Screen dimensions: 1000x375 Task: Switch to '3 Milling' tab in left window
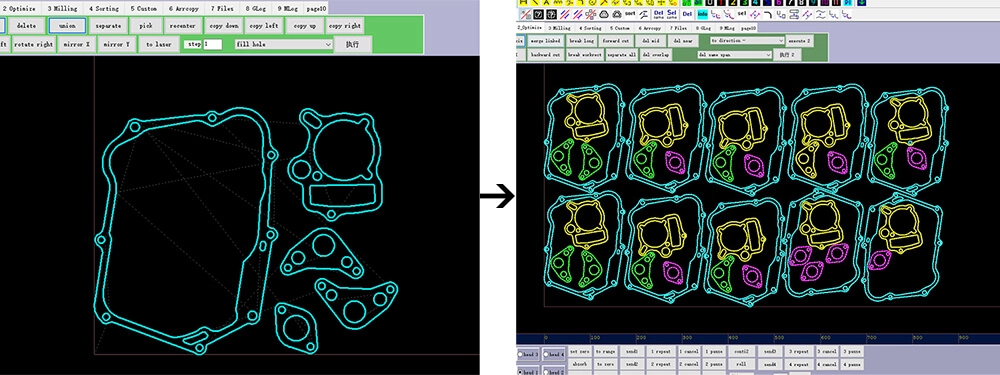click(62, 9)
